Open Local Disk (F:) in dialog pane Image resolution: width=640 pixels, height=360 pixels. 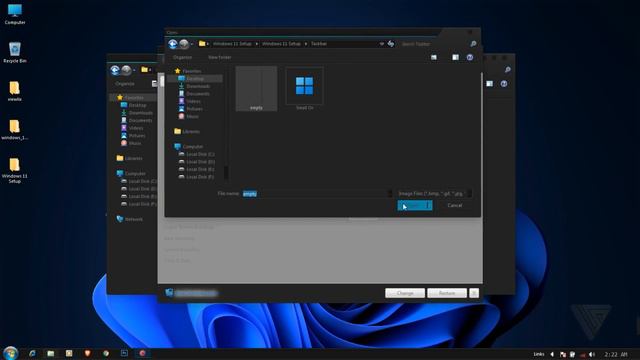(x=197, y=177)
